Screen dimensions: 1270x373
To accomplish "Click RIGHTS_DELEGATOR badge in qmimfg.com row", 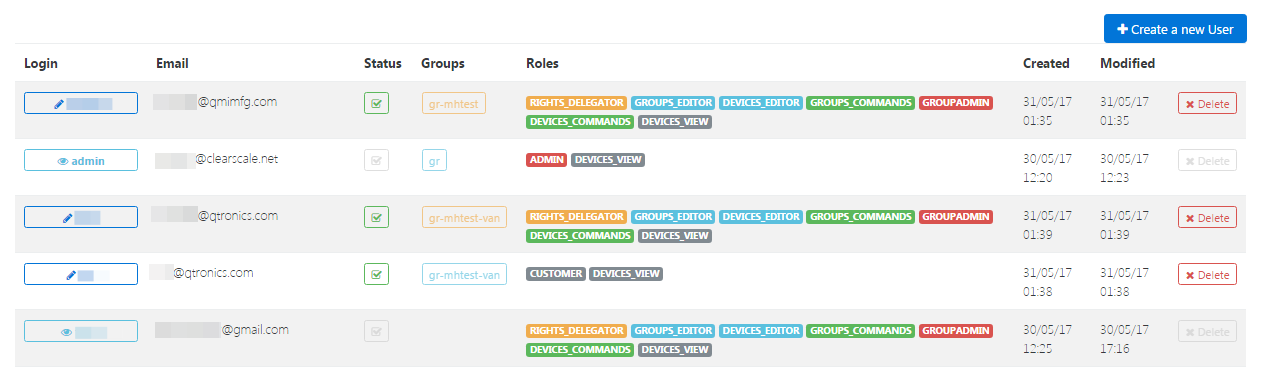I will click(576, 103).
